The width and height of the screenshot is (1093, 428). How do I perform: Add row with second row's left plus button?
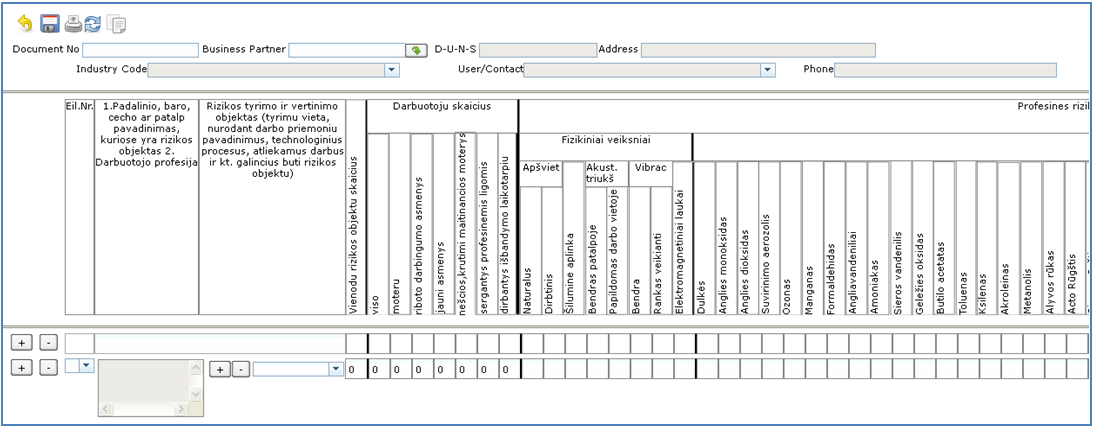(x=22, y=368)
